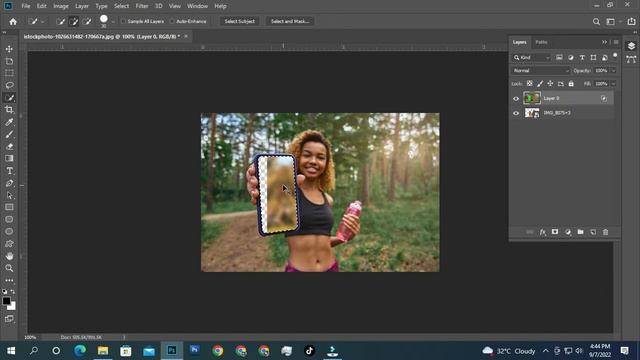This screenshot has height=360, width=640.
Task: Toggle lock position
Action: point(550,83)
